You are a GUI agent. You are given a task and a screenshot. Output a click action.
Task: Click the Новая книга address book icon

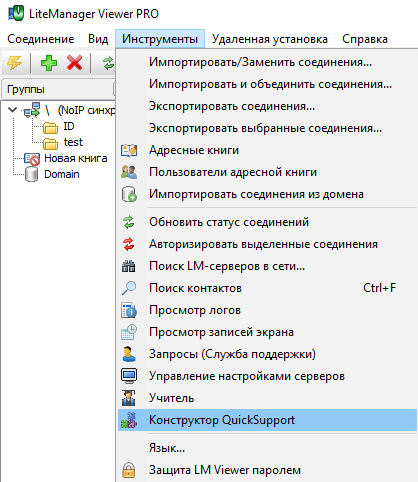[32, 159]
